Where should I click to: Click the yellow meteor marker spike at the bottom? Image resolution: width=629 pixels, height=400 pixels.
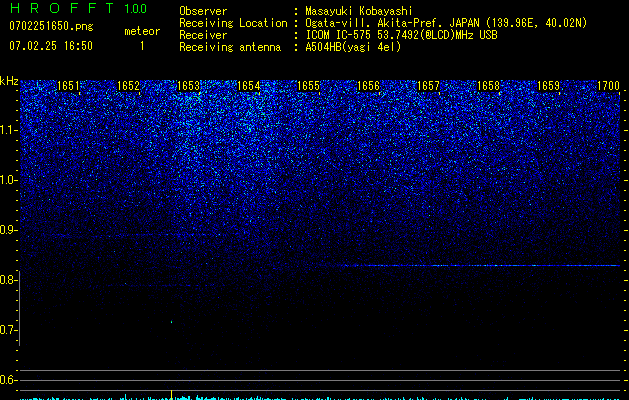(x=172, y=394)
